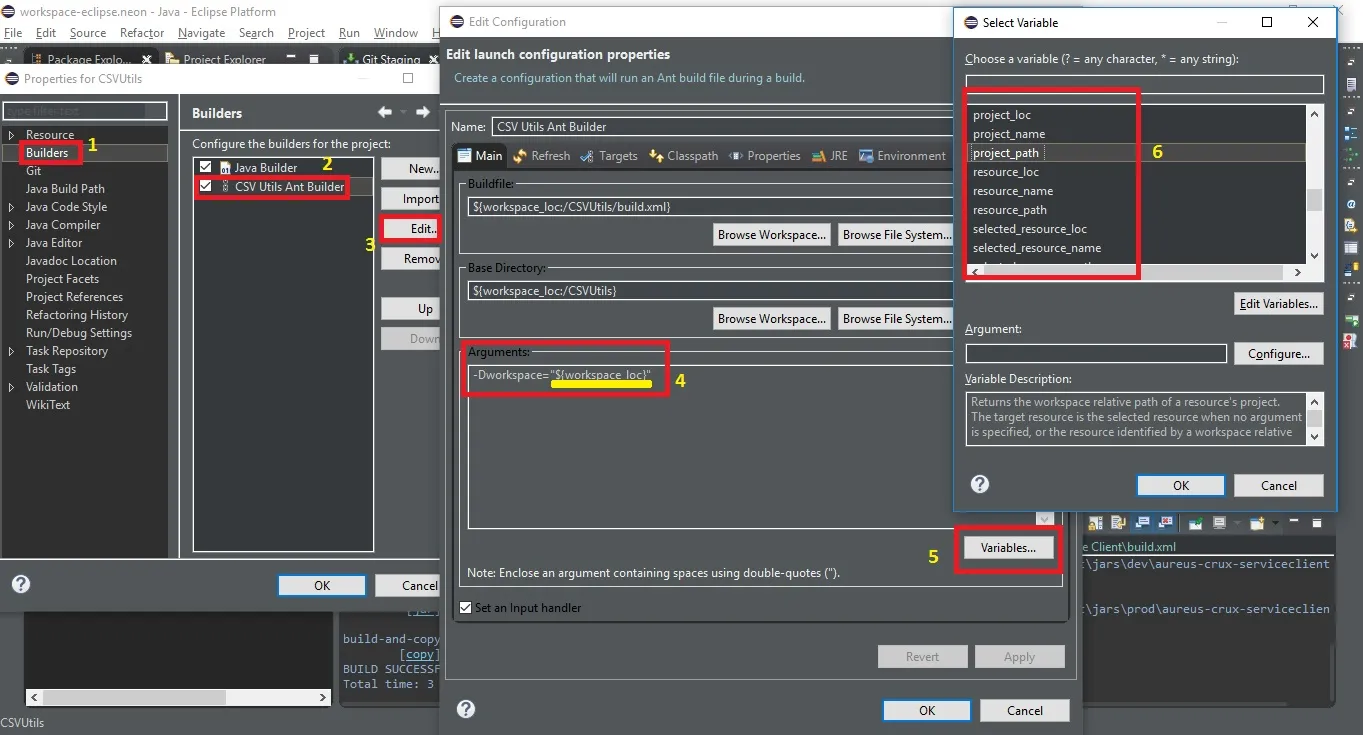Switch to the Refresh tab
This screenshot has height=735, width=1363.
(541, 156)
